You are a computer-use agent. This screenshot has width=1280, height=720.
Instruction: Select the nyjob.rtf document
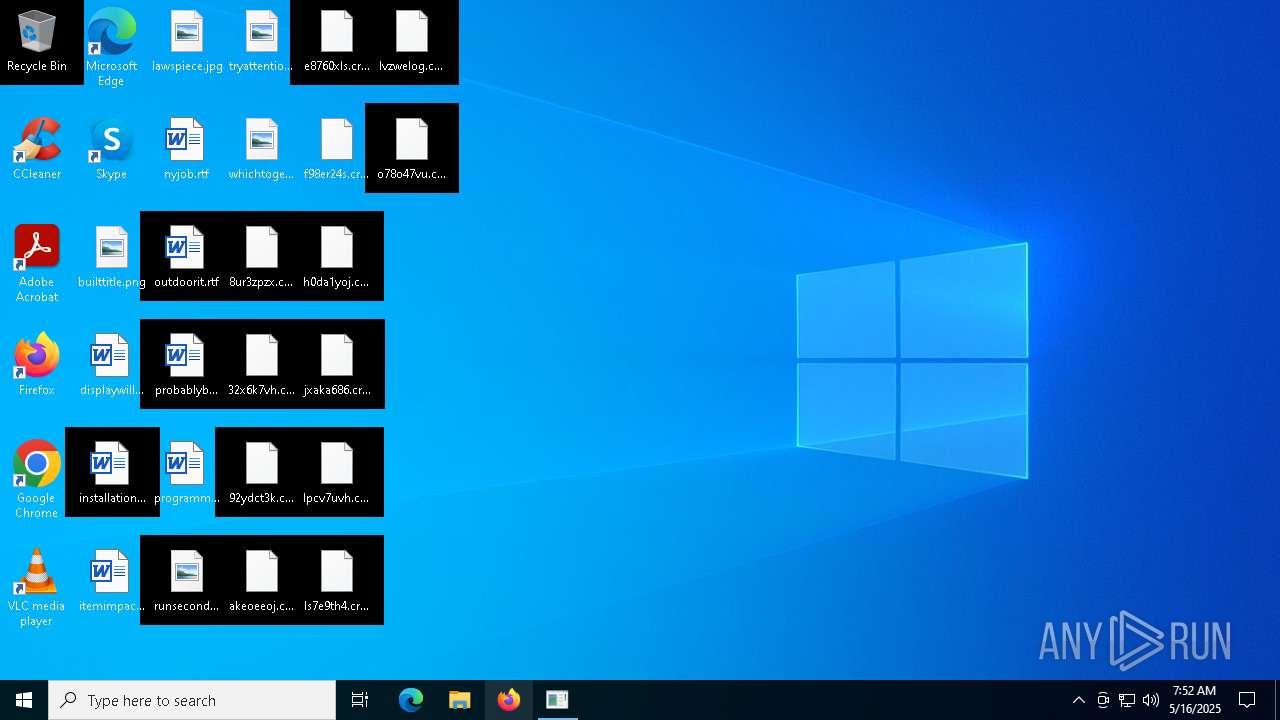click(x=187, y=150)
